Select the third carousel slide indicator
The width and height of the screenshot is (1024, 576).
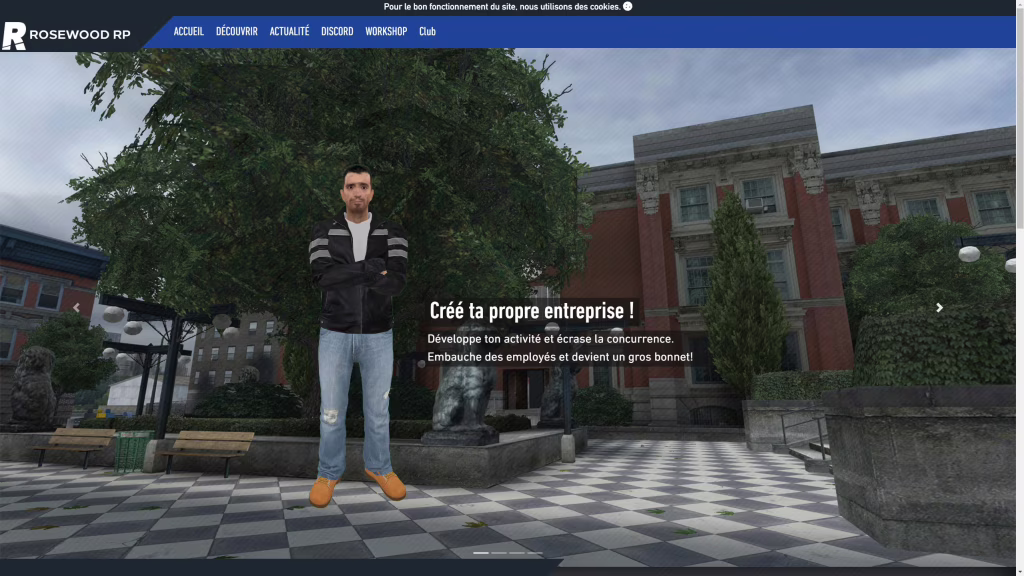tap(517, 553)
